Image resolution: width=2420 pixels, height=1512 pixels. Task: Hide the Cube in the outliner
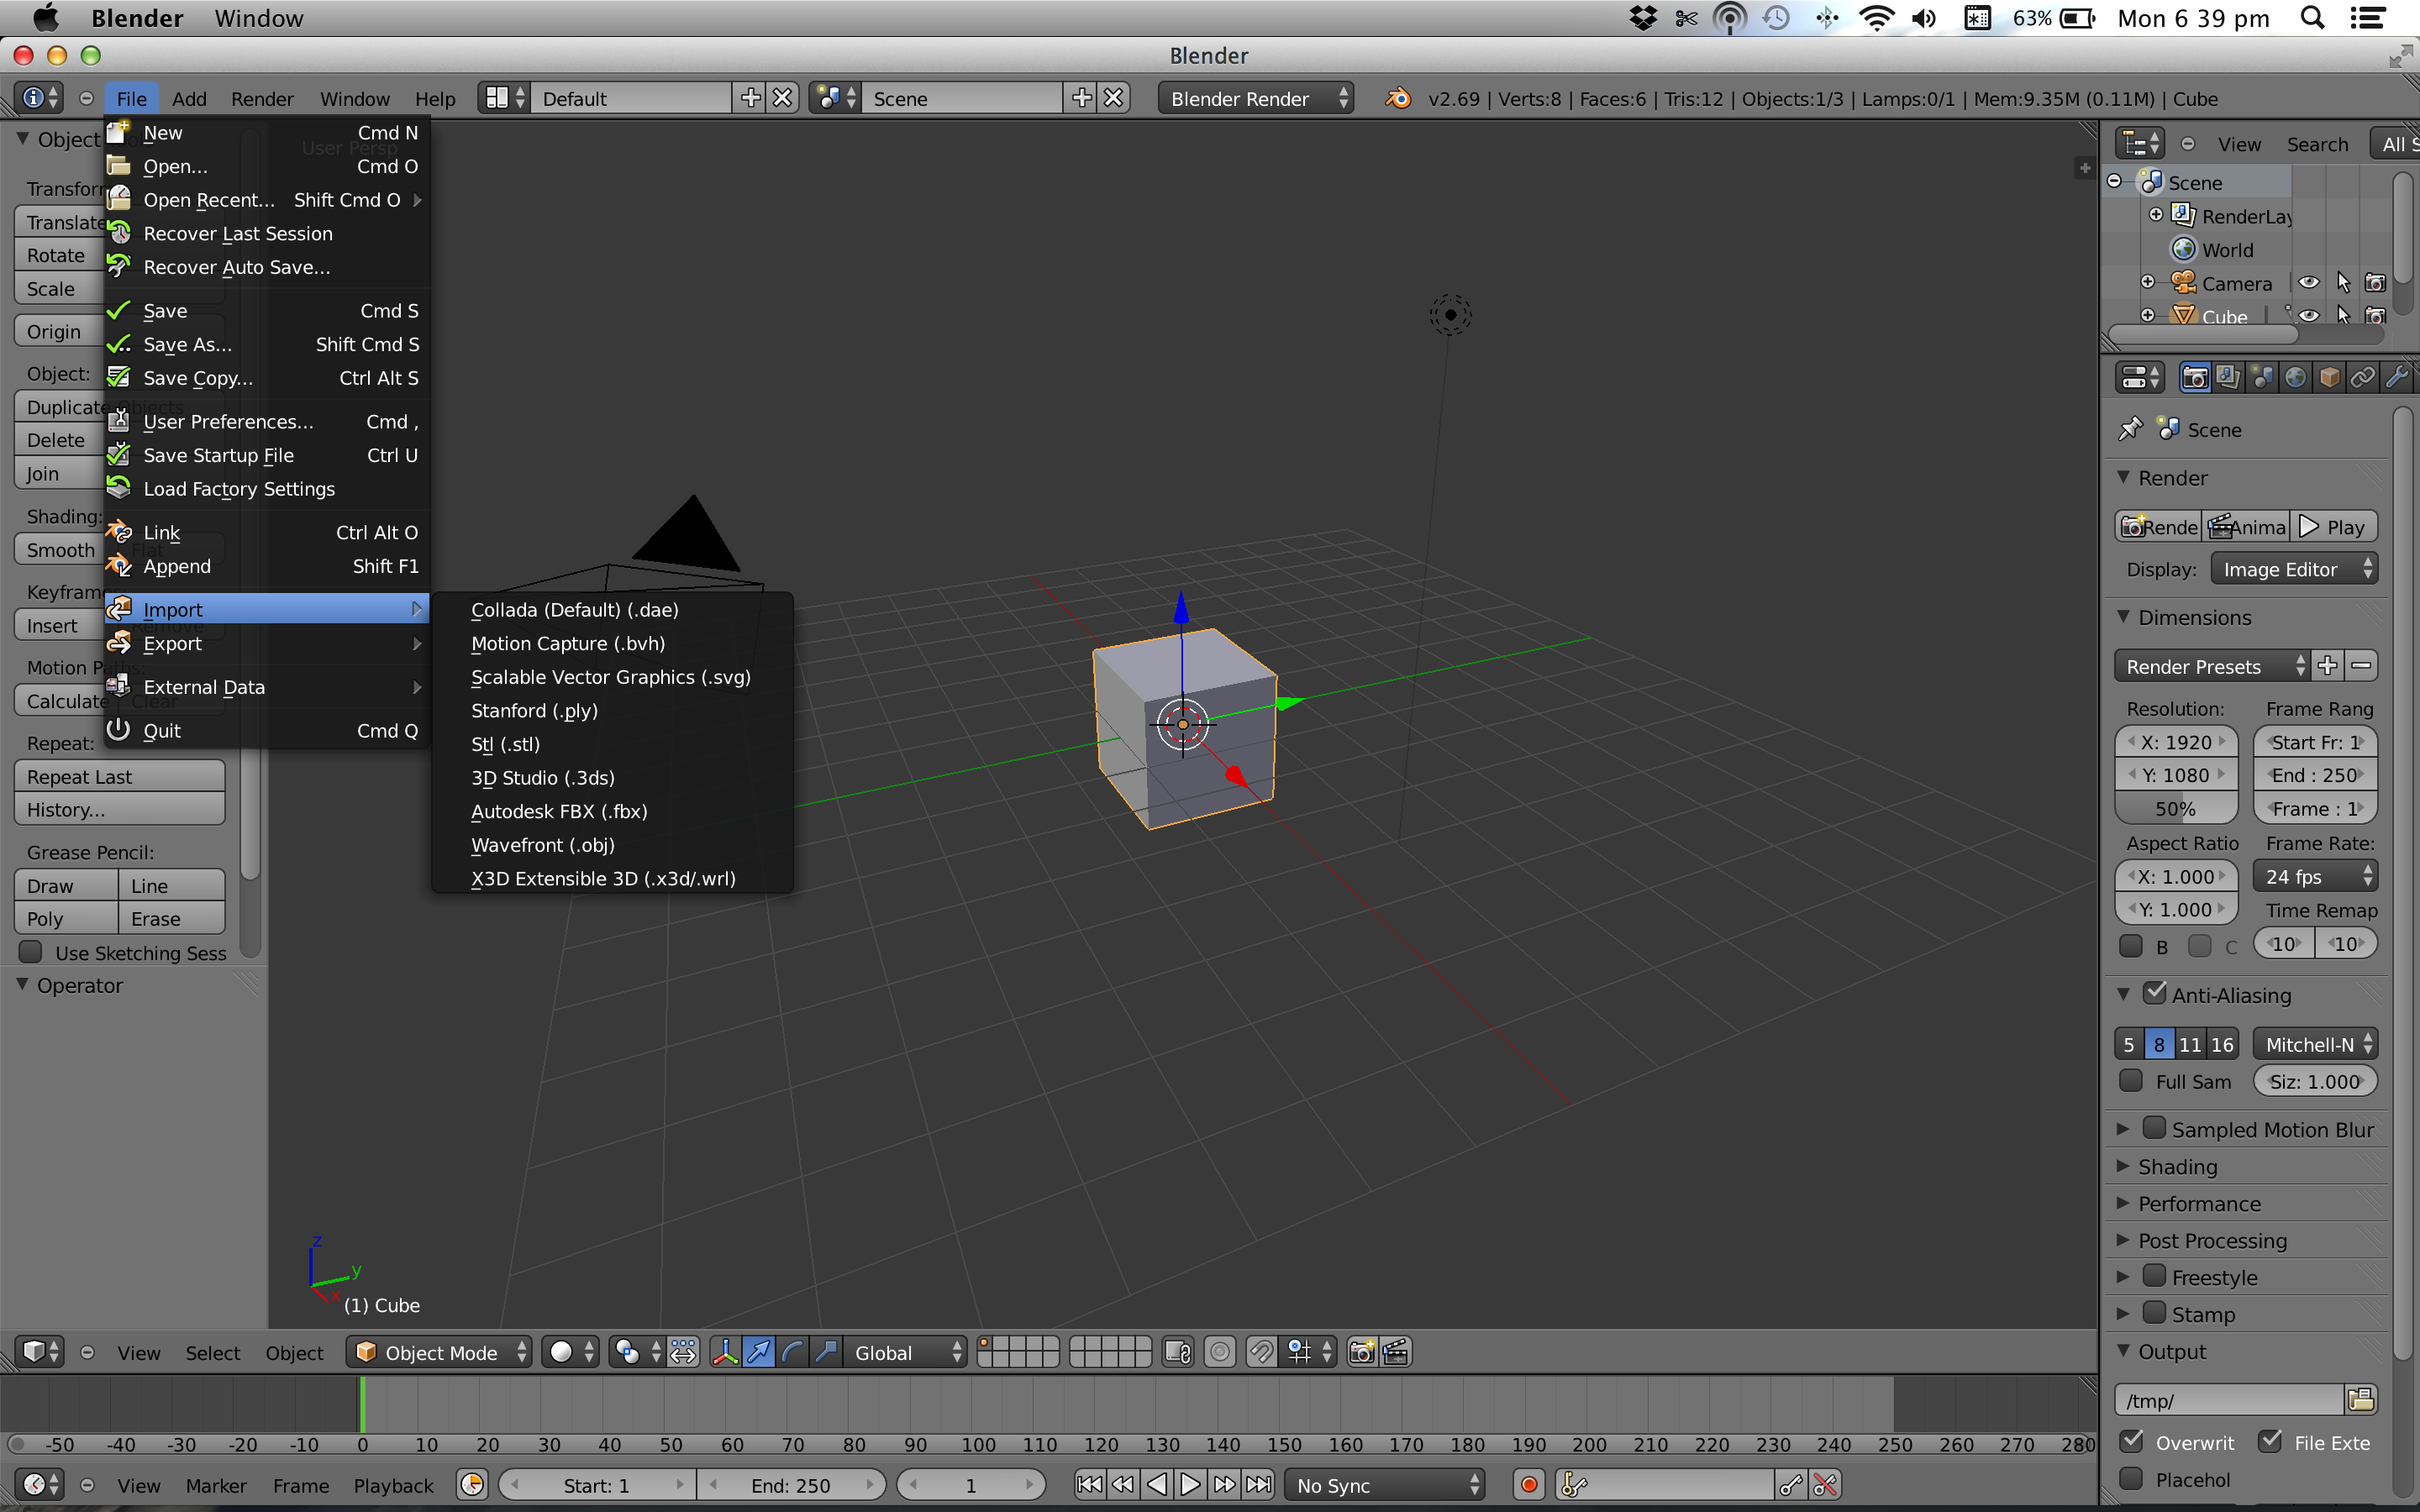[x=2309, y=316]
